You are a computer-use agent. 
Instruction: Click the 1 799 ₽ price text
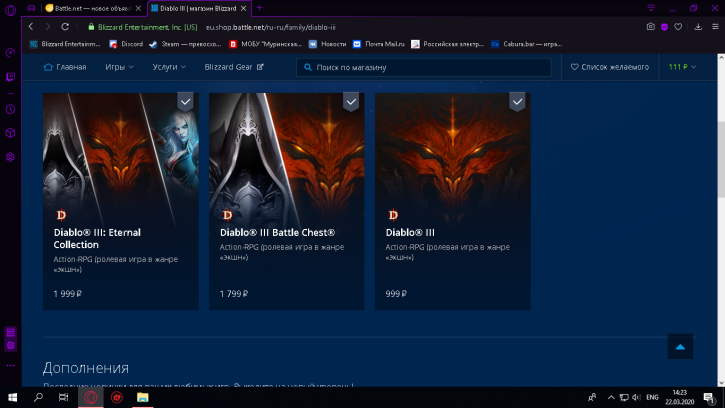(x=234, y=293)
